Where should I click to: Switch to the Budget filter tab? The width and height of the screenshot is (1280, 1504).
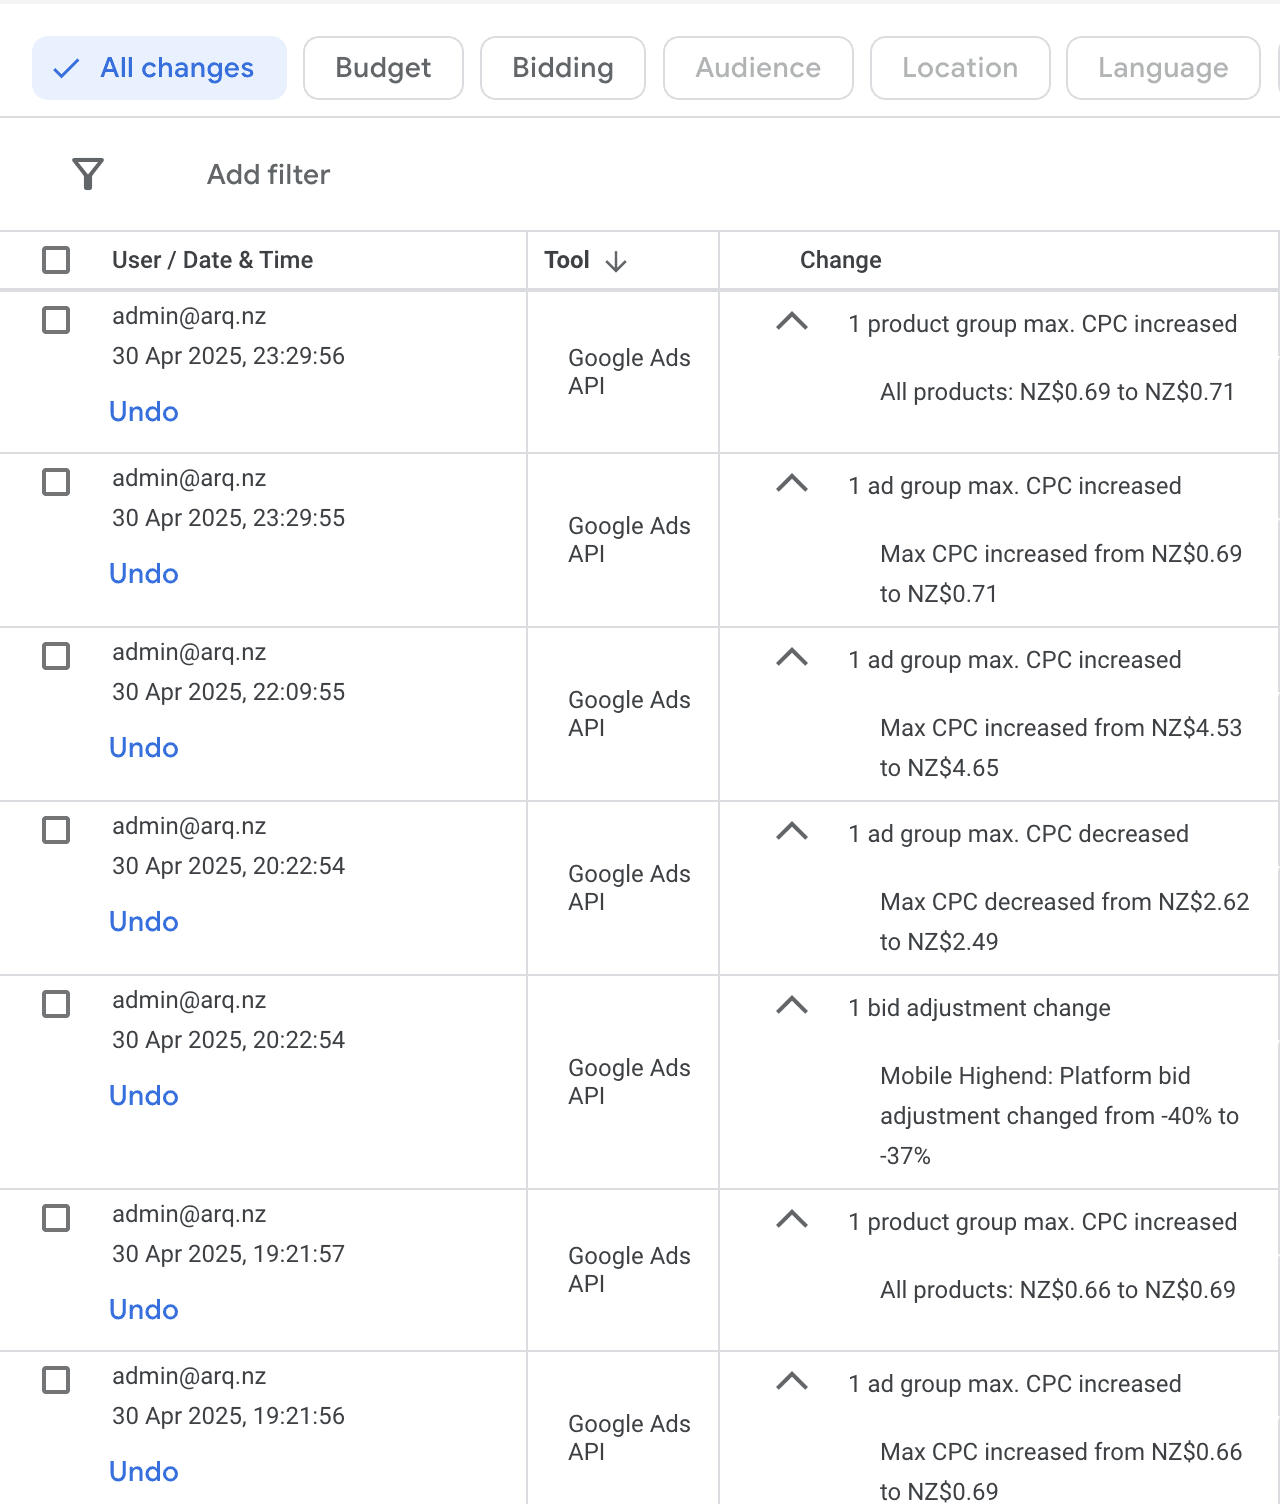tap(383, 68)
